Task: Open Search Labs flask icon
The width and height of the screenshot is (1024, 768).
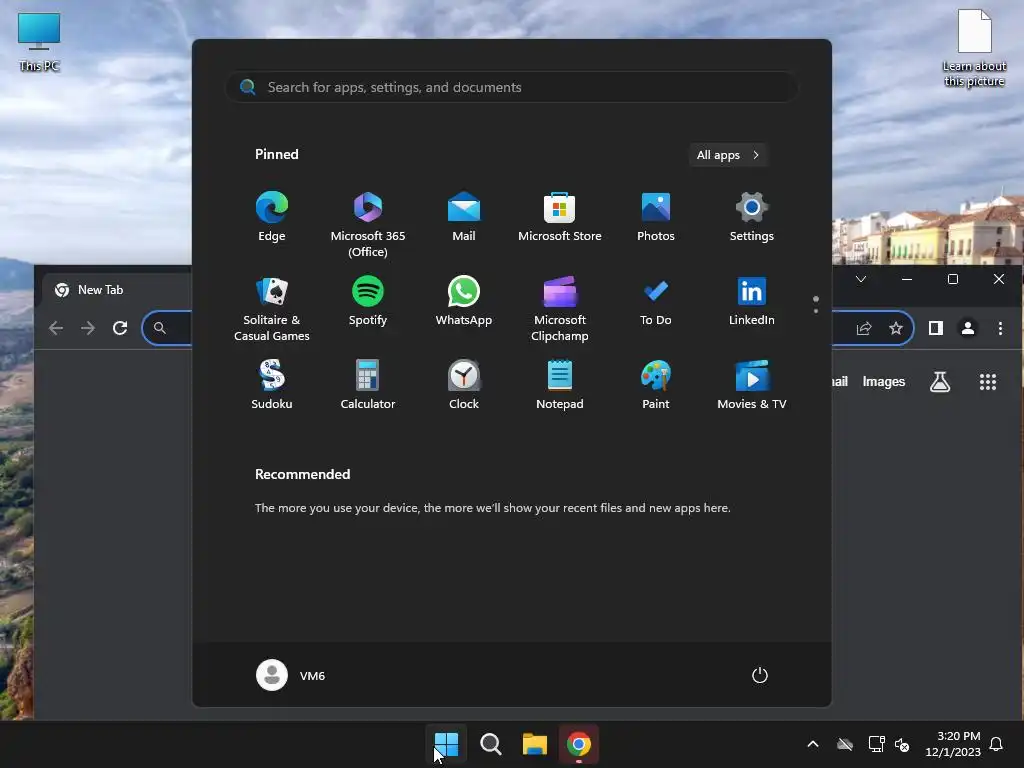Action: coord(940,382)
